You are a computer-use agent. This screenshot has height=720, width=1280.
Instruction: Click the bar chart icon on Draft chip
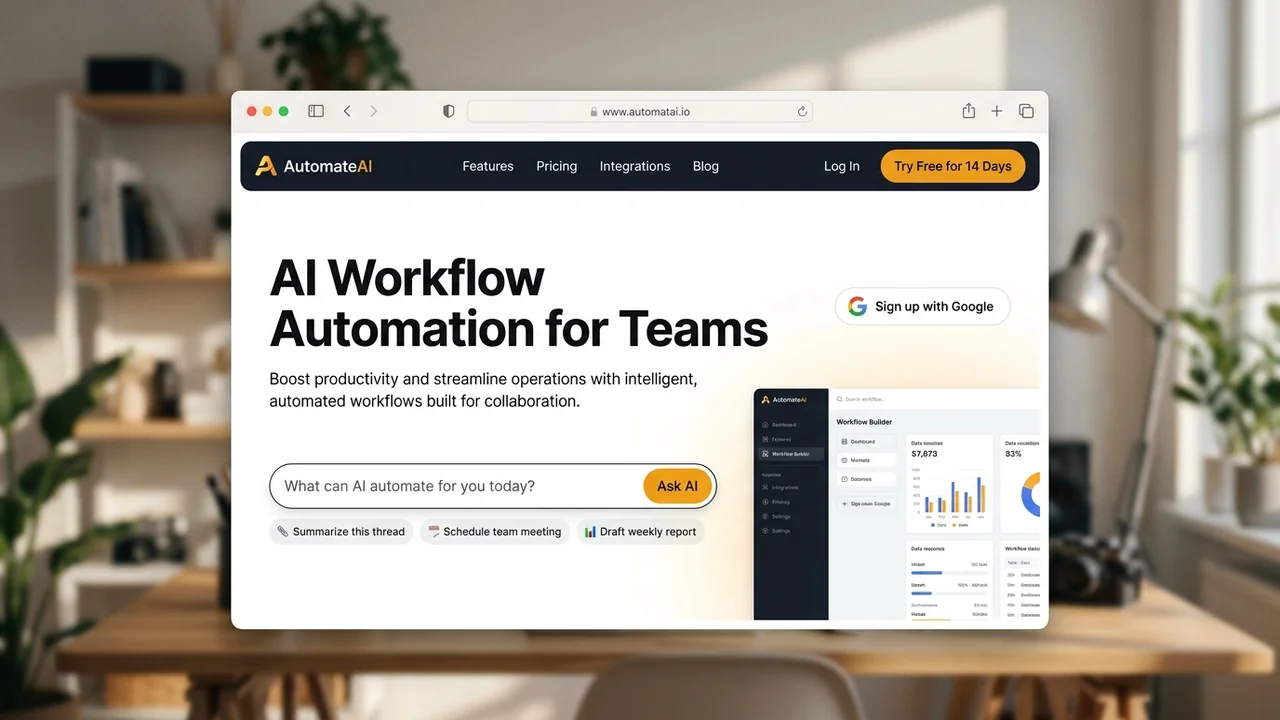pyautogui.click(x=590, y=532)
